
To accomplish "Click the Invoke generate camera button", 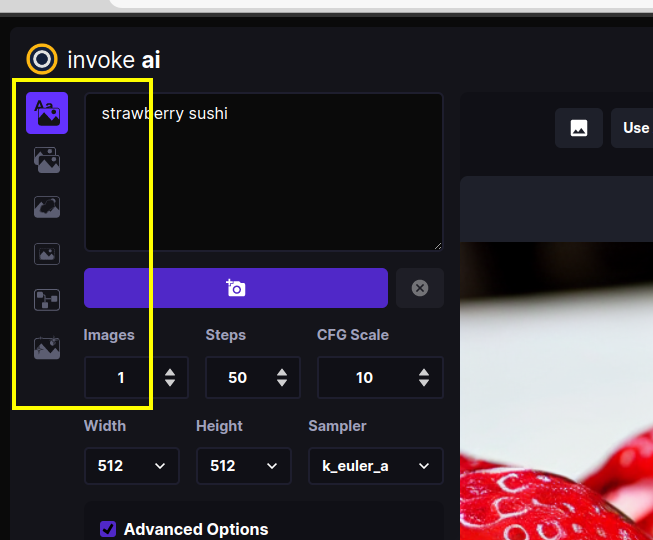I will click(235, 288).
